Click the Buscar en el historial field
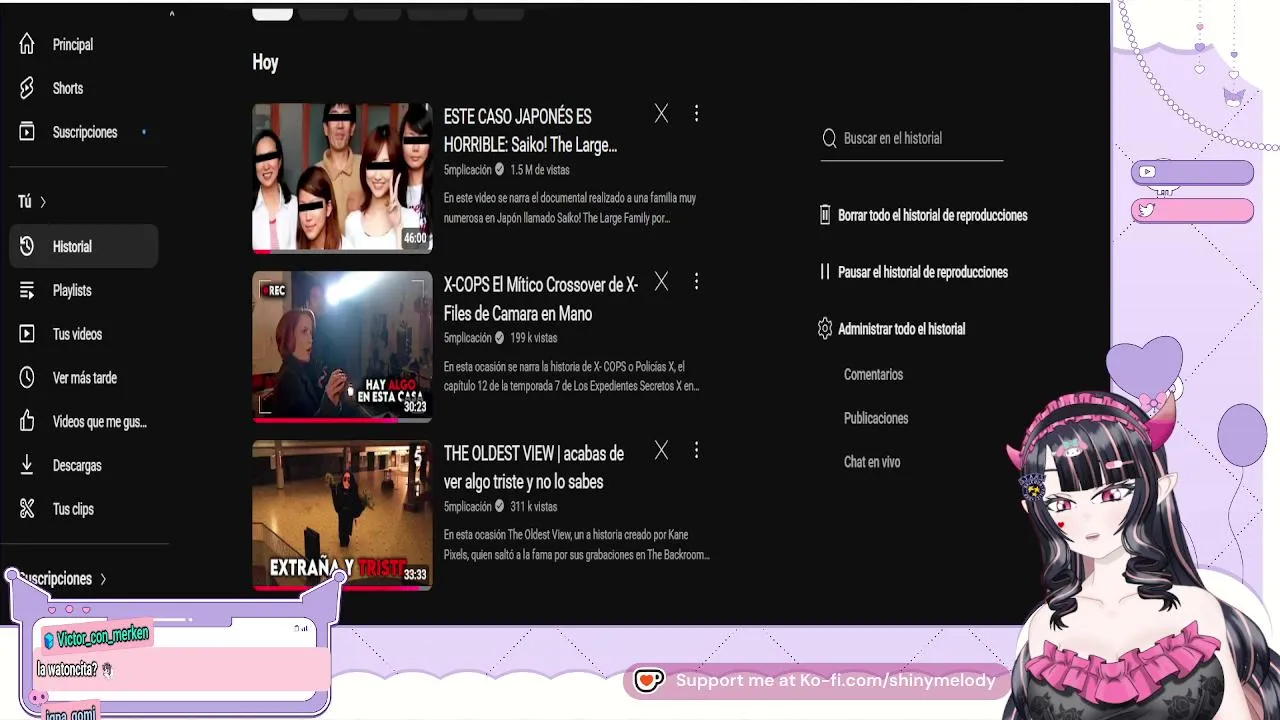Screen dimensions: 1280x720 pyautogui.click(x=911, y=139)
